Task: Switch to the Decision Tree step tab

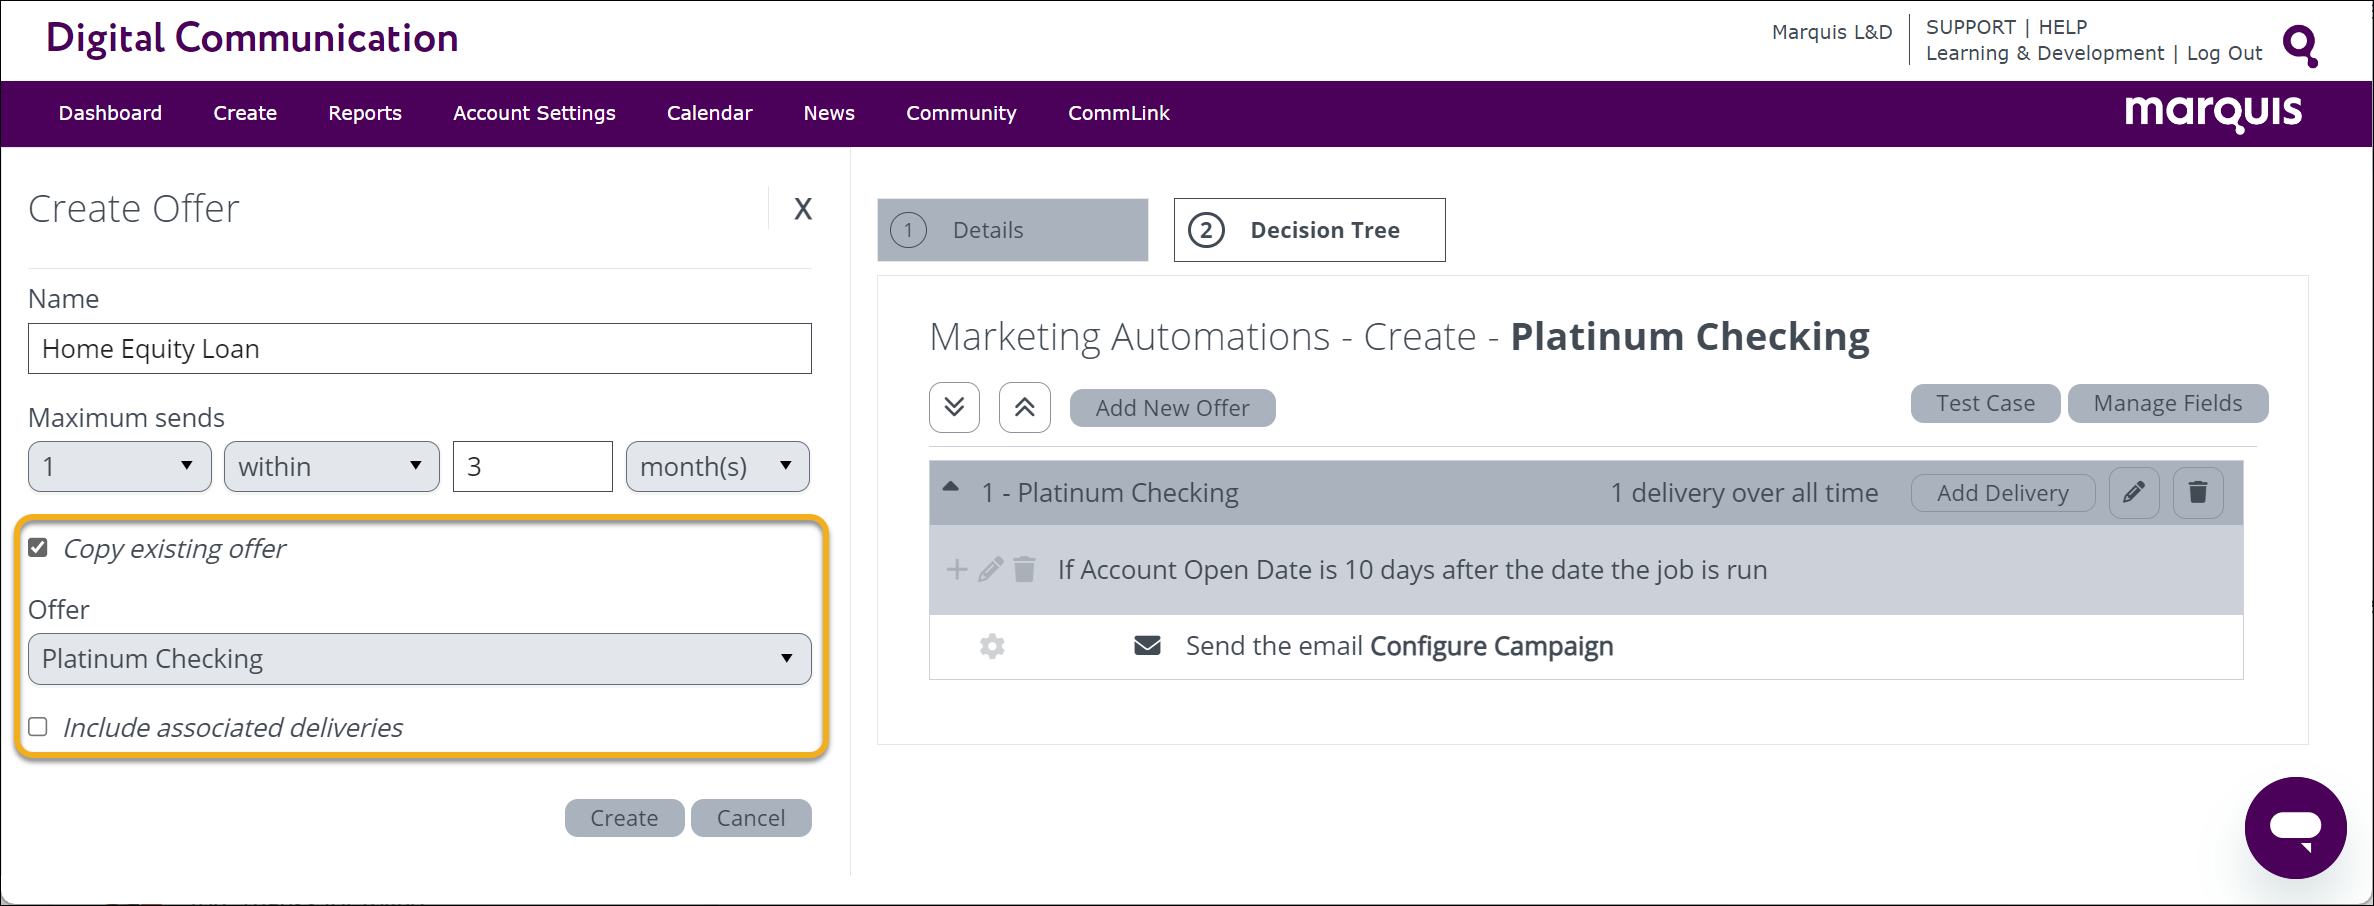Action: (x=1310, y=230)
